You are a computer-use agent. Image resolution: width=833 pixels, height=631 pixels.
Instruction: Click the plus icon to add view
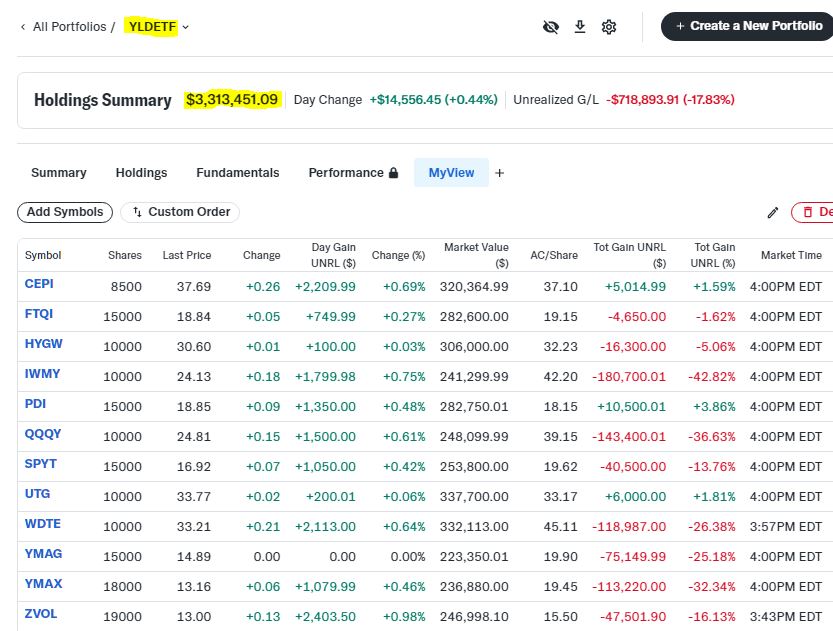[500, 173]
